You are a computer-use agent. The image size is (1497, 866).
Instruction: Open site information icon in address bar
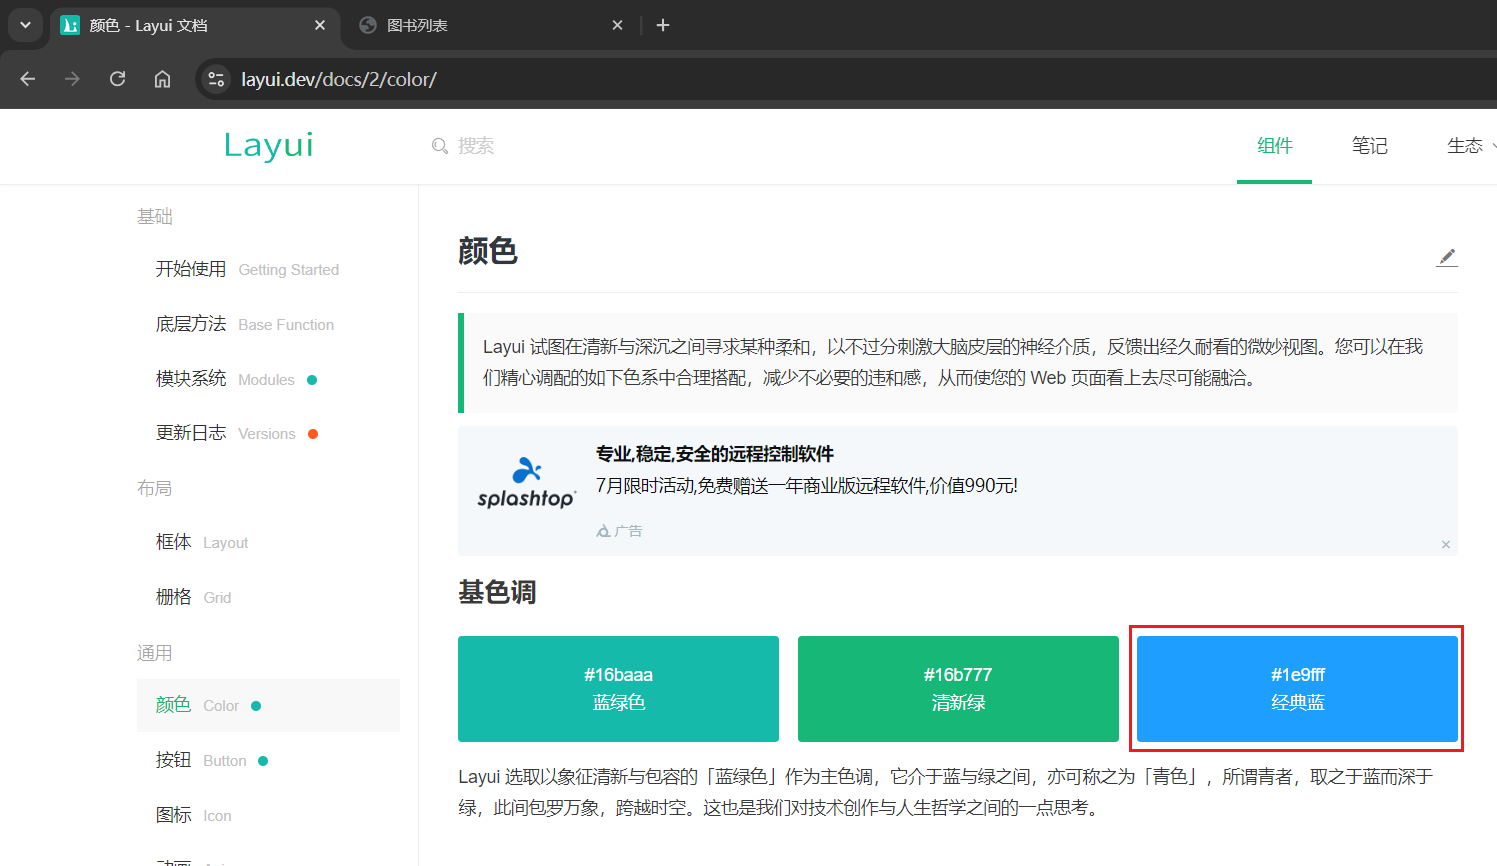[x=216, y=79]
